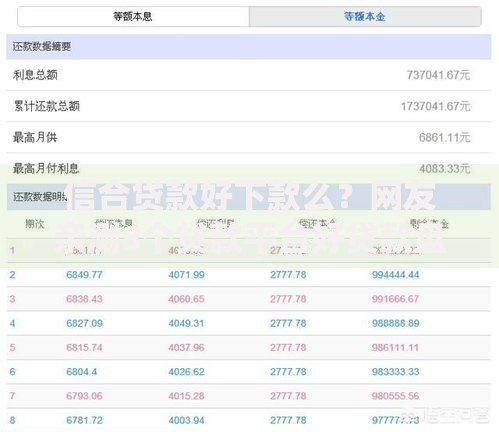Select interest value 4060.65
The image size is (499, 432).
186,299
